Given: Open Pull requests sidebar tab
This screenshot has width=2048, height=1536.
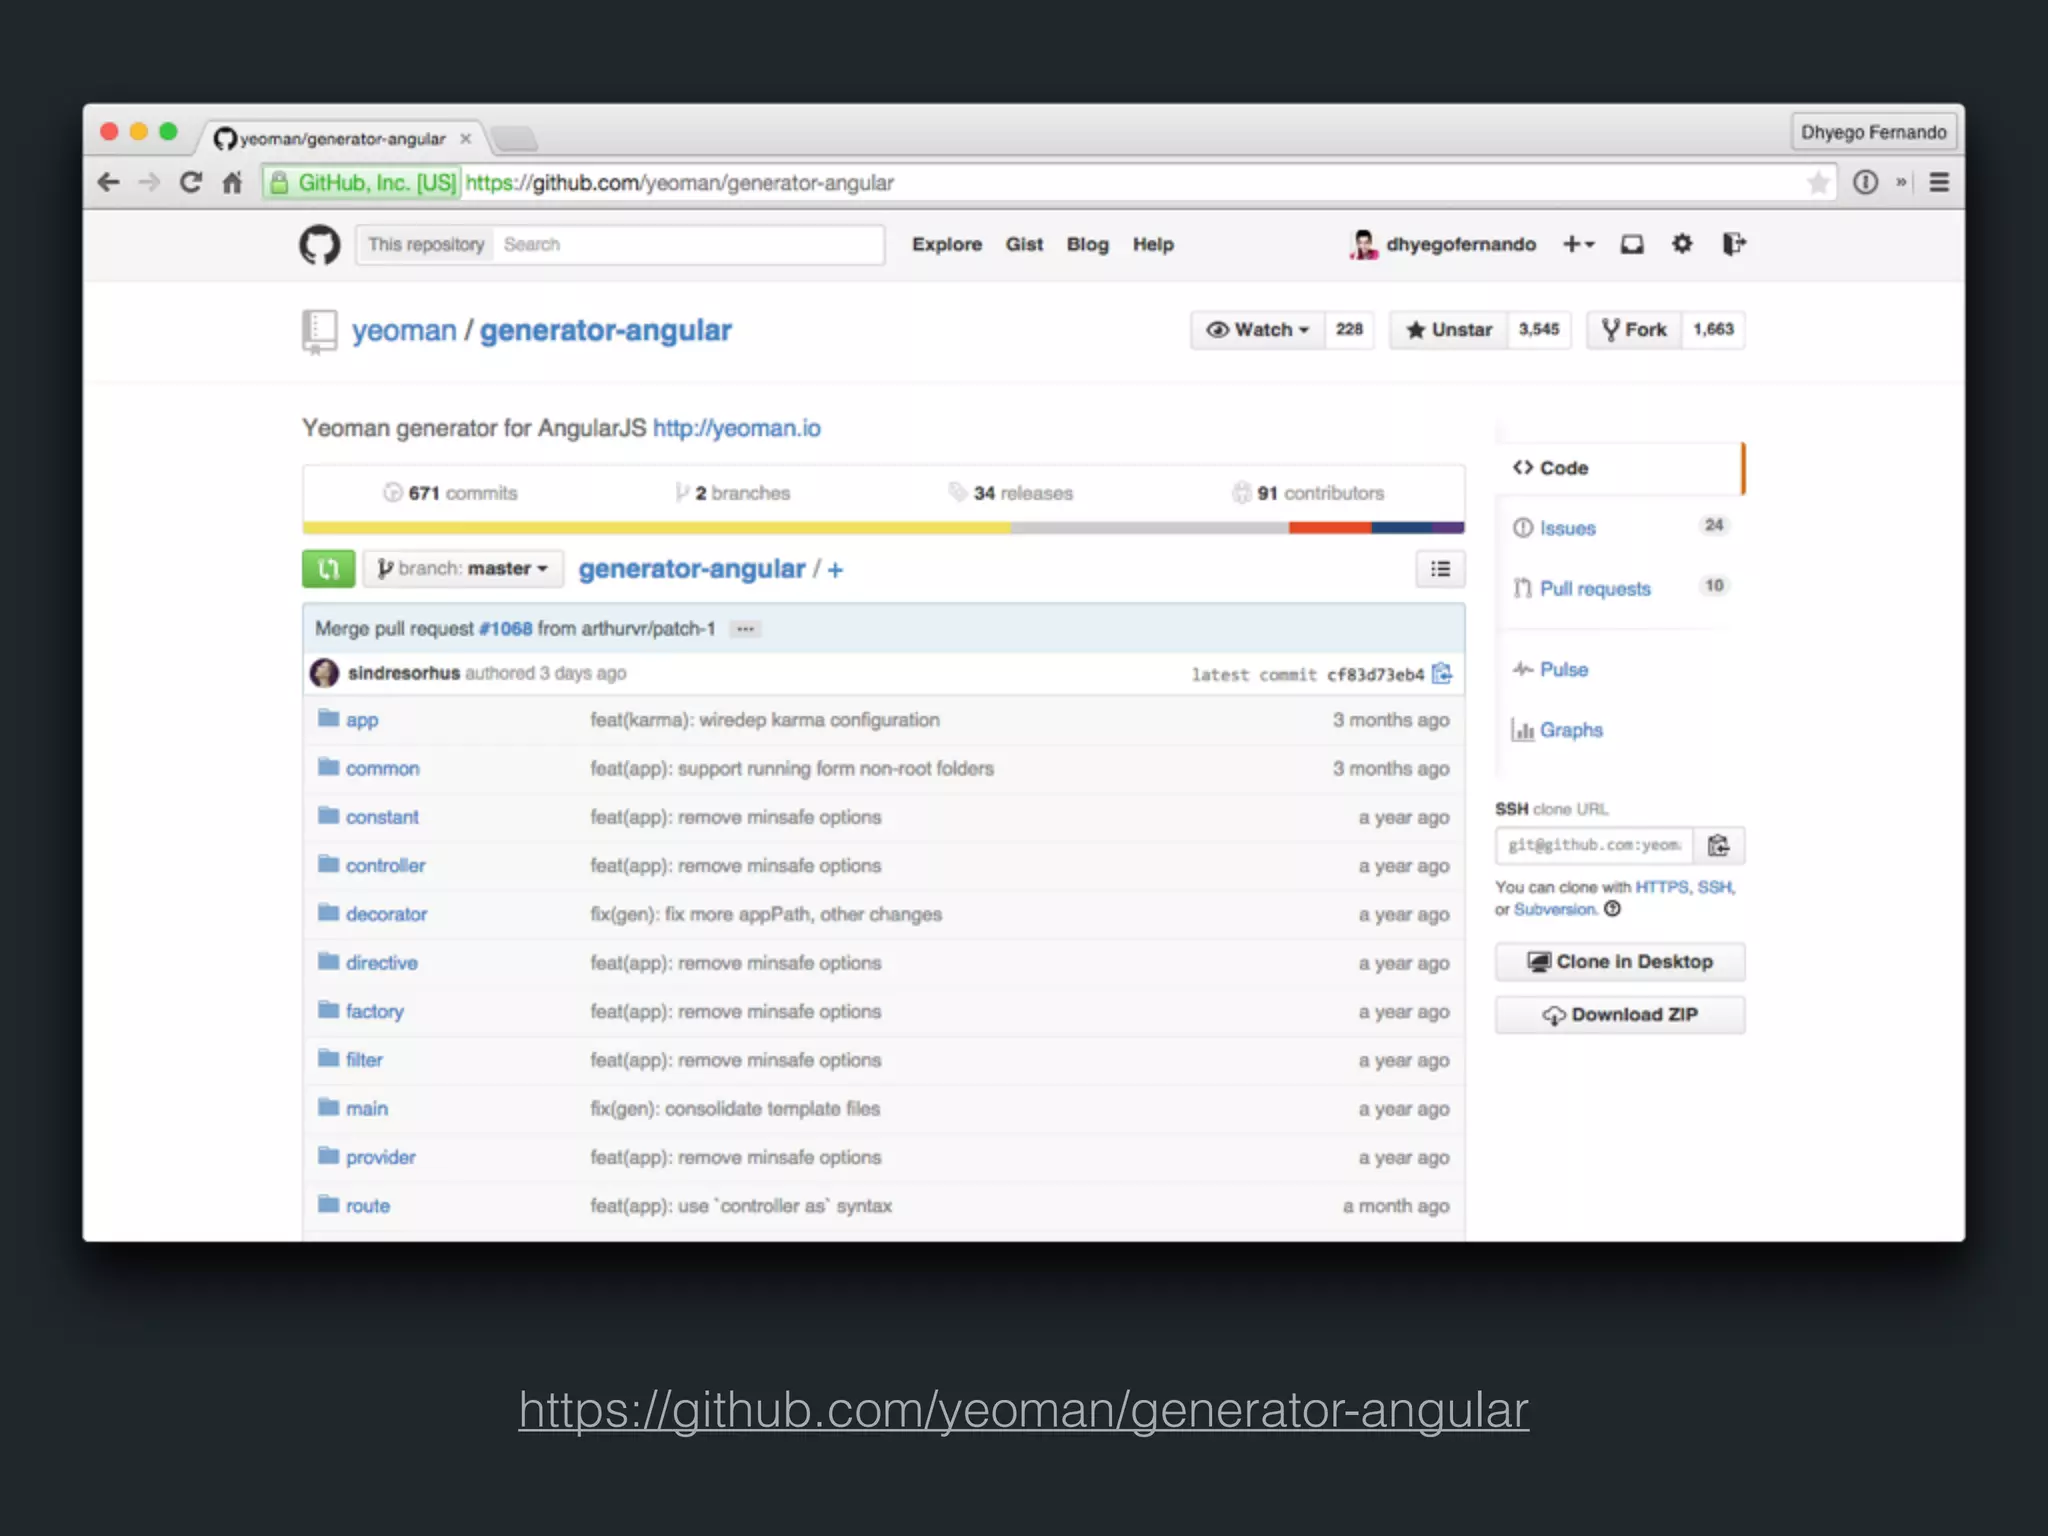Looking at the screenshot, I should point(1594,589).
